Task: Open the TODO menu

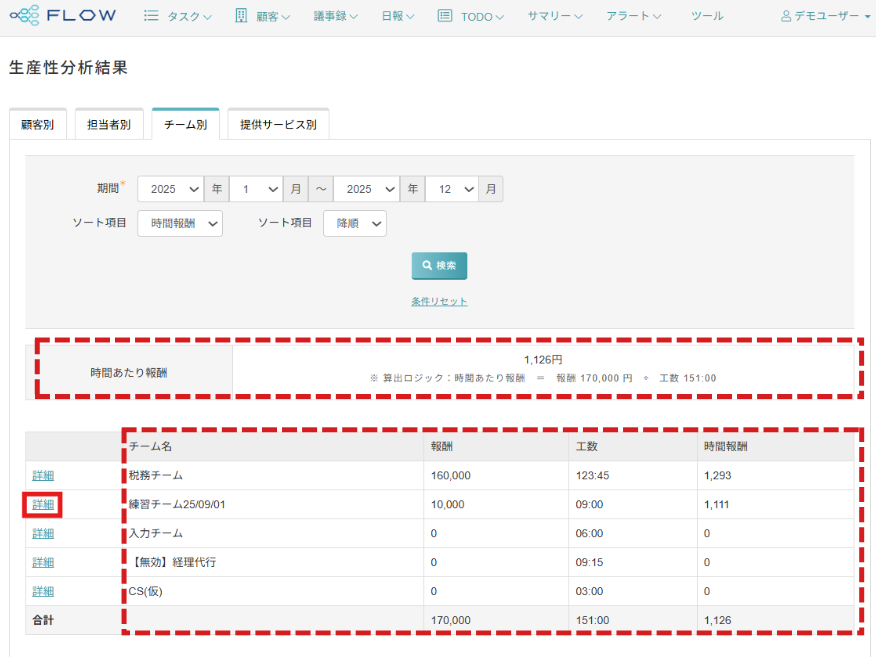Action: click(x=470, y=17)
